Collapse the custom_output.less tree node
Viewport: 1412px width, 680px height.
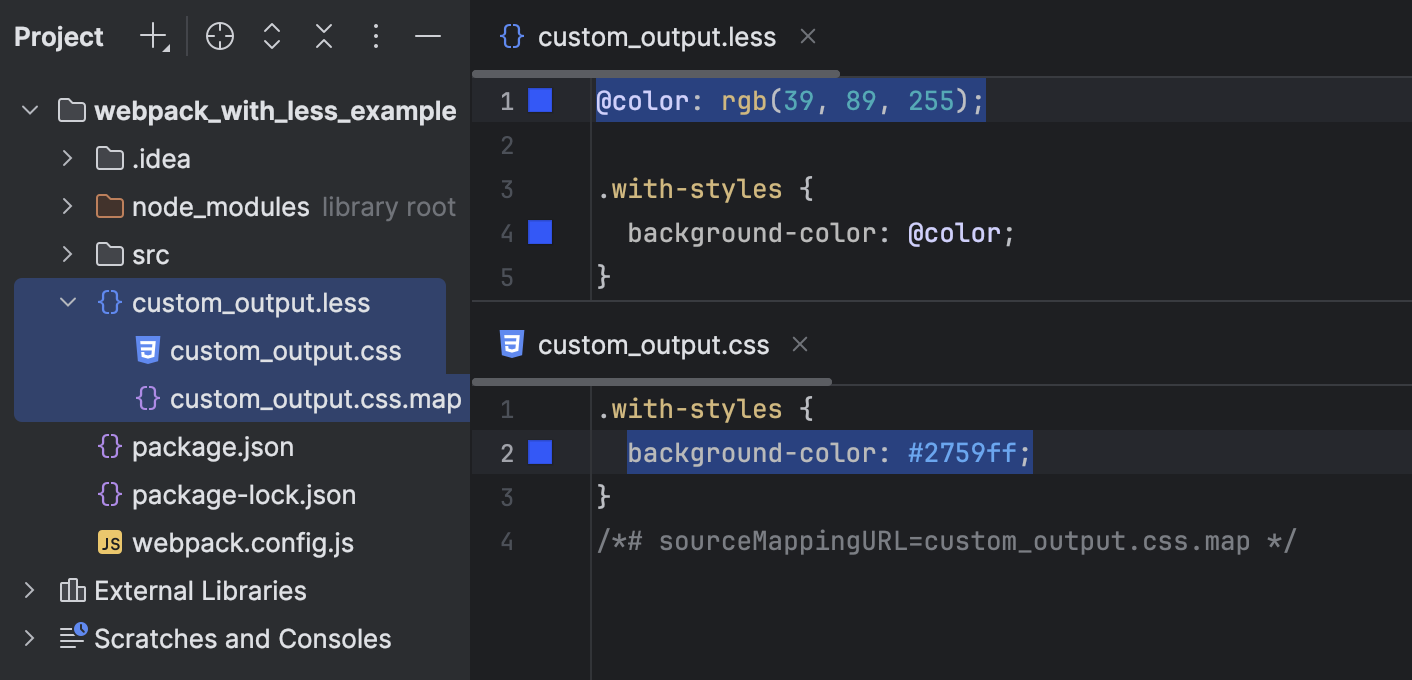click(x=66, y=302)
